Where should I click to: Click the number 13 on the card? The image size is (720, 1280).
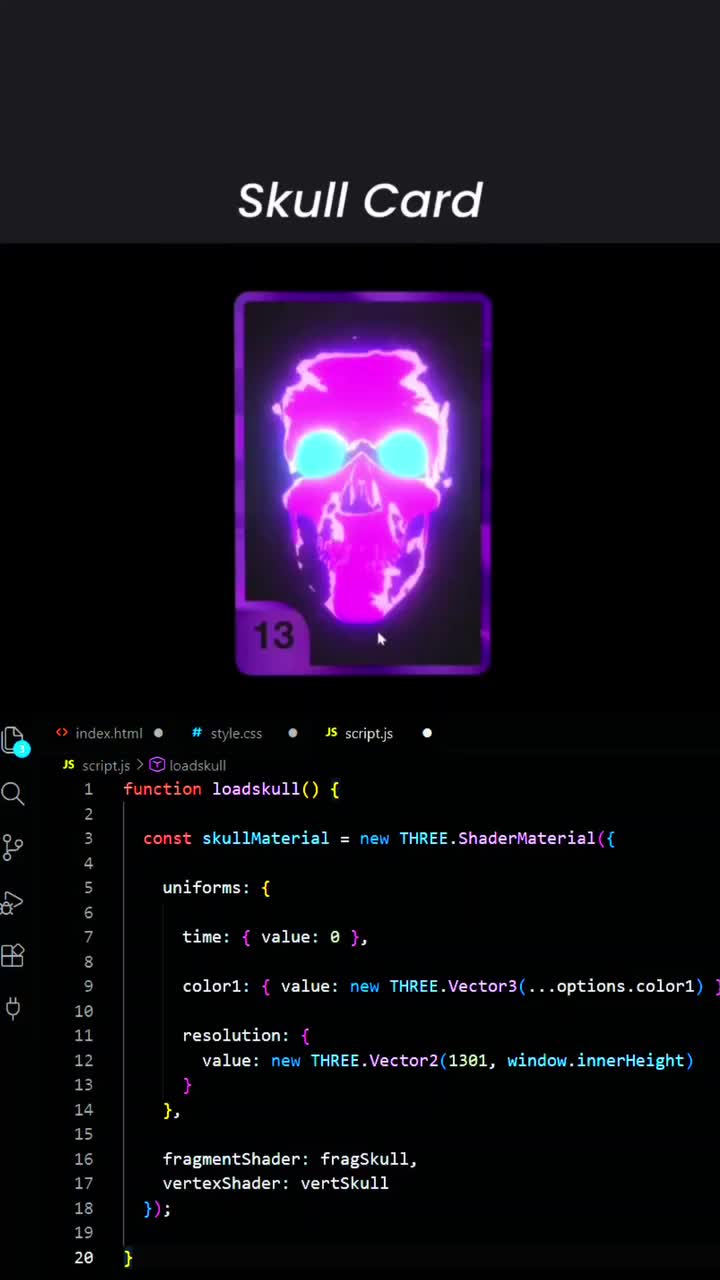tap(273, 635)
